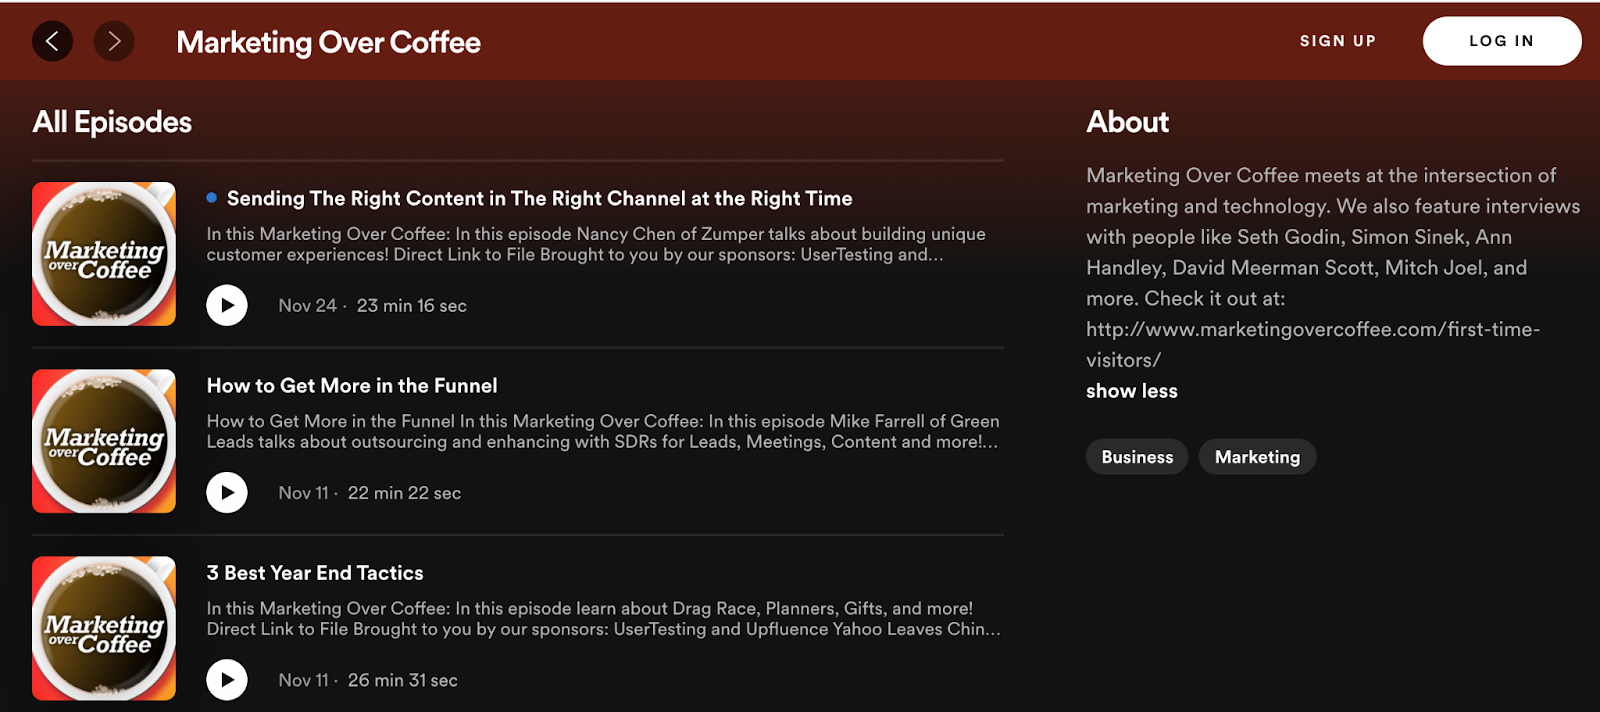Click the marketingovercoffee.com first-time-visitors URL
Screen dimensions: 1600x712
pos(1313,344)
